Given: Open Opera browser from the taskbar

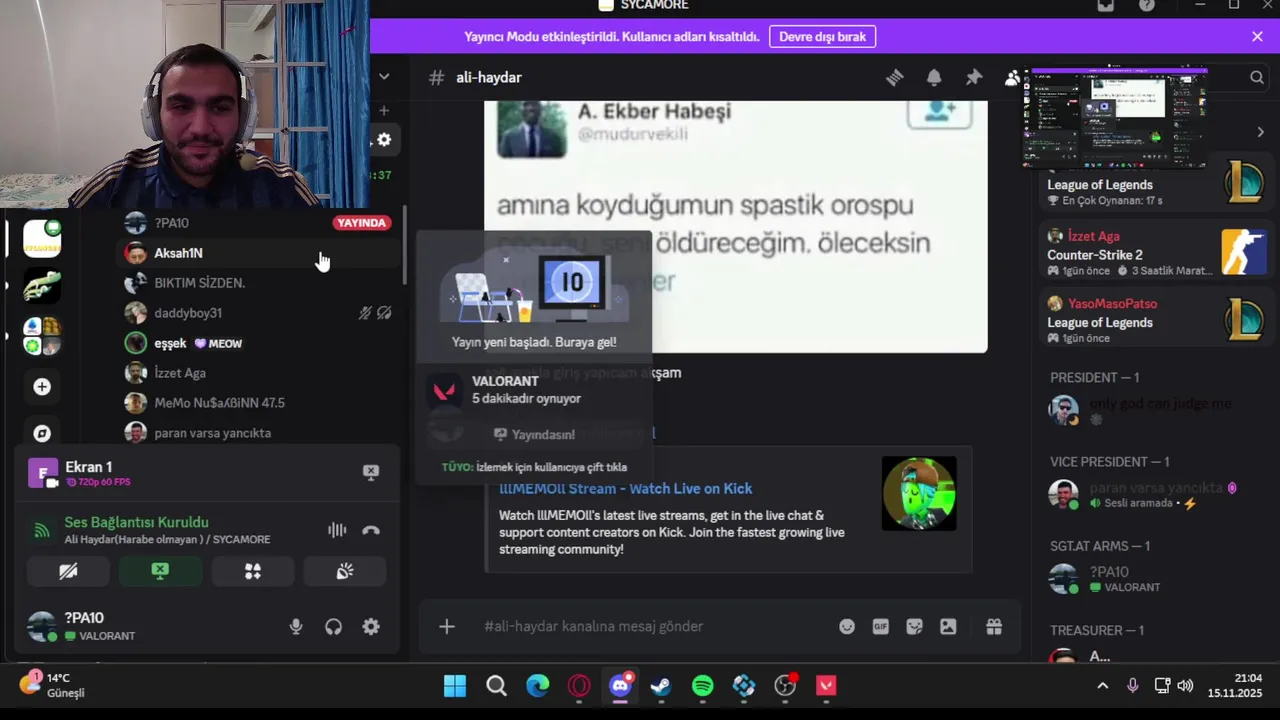Looking at the screenshot, I should point(579,686).
